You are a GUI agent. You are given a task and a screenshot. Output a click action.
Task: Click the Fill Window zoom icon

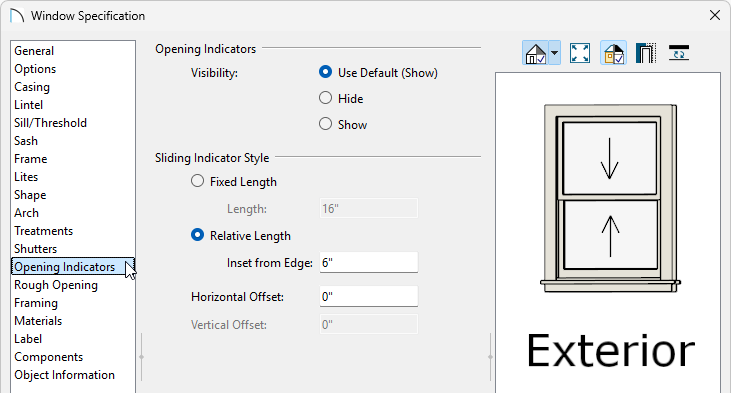click(580, 53)
